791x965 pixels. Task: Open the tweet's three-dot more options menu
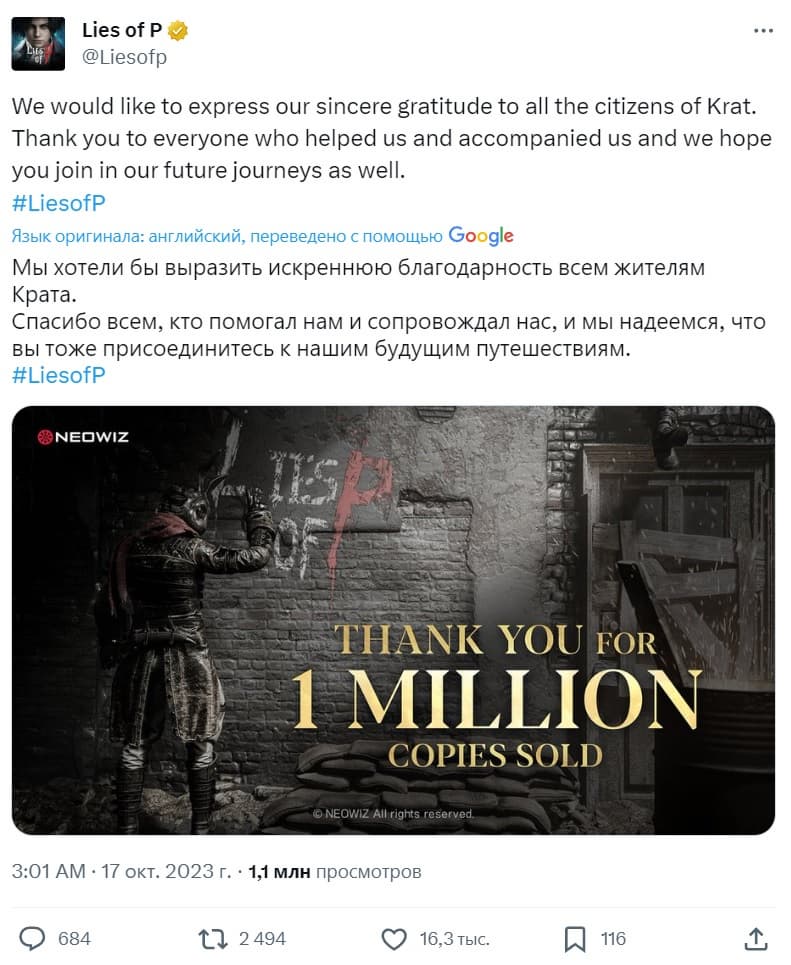point(762,31)
